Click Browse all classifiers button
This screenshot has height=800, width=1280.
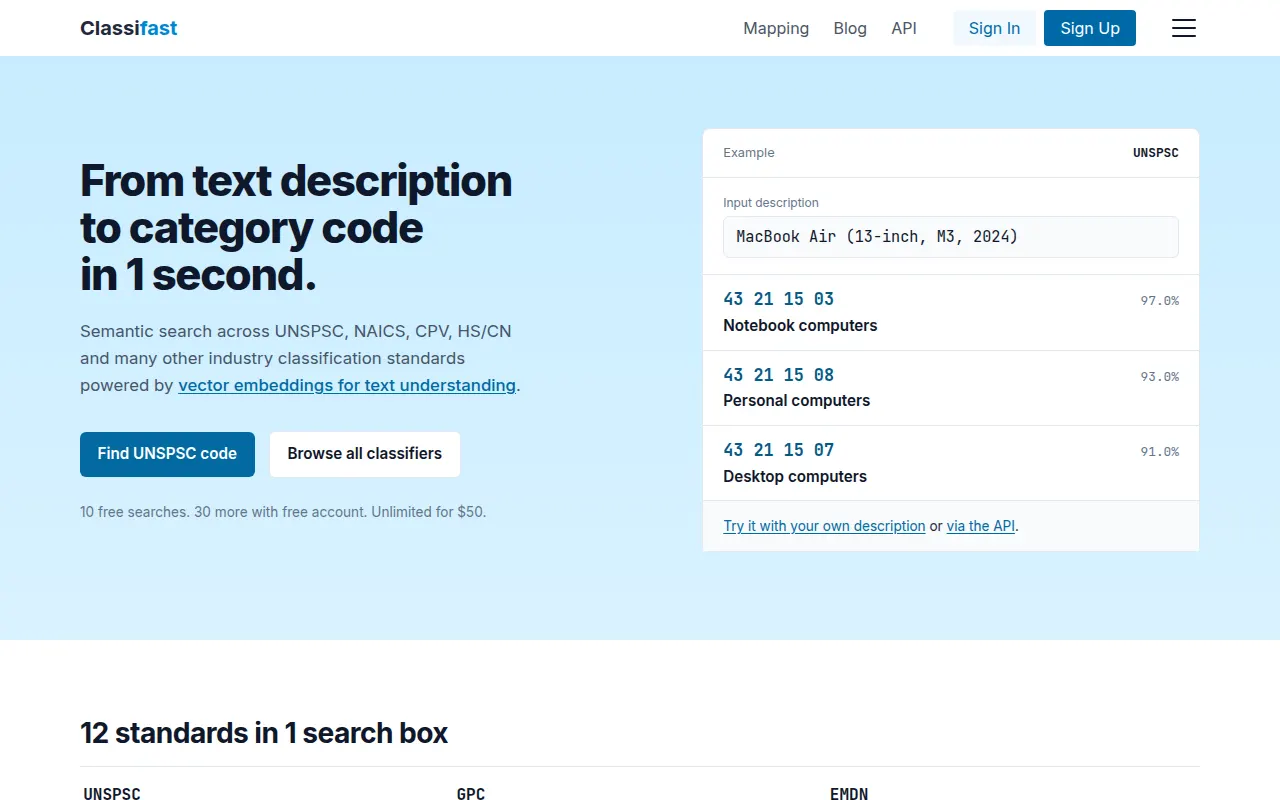point(365,454)
